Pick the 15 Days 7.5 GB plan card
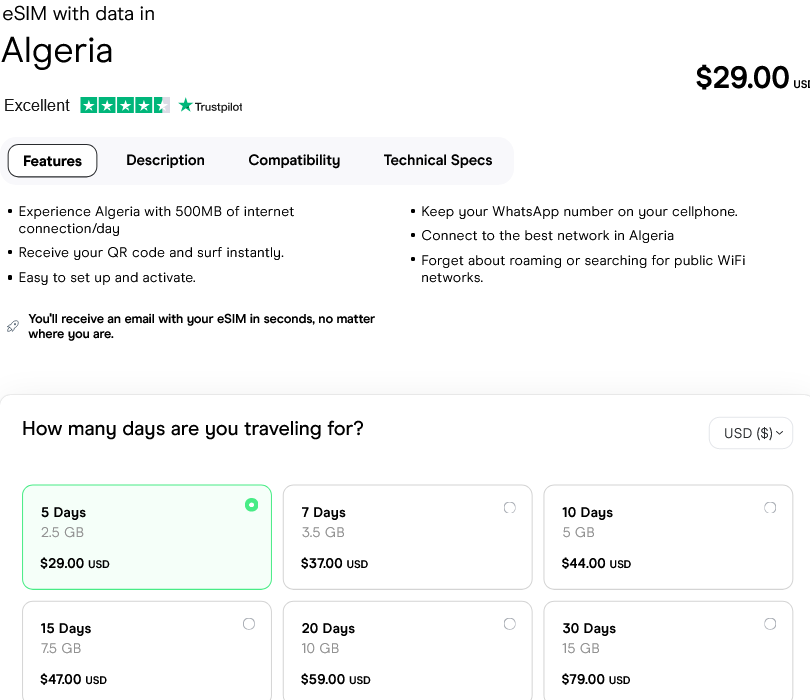Viewport: 810px width, 700px height. click(x=146, y=652)
